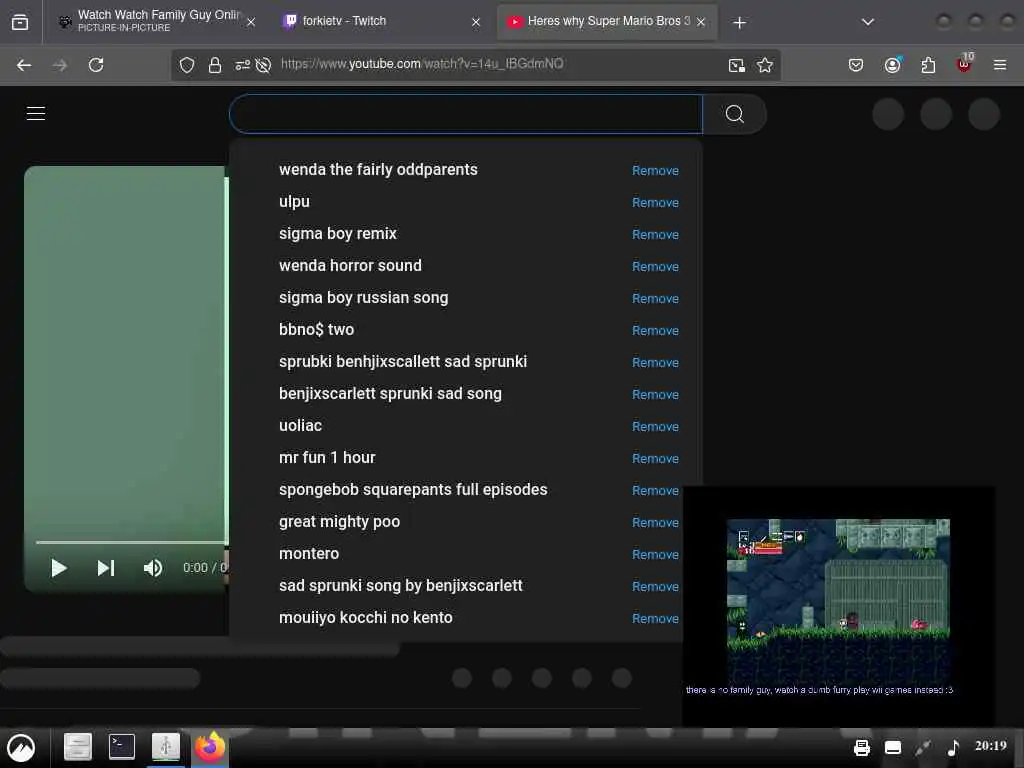The width and height of the screenshot is (1024, 768).
Task: Select suggestion spongebob squarepants full episodes
Action: [x=413, y=490]
